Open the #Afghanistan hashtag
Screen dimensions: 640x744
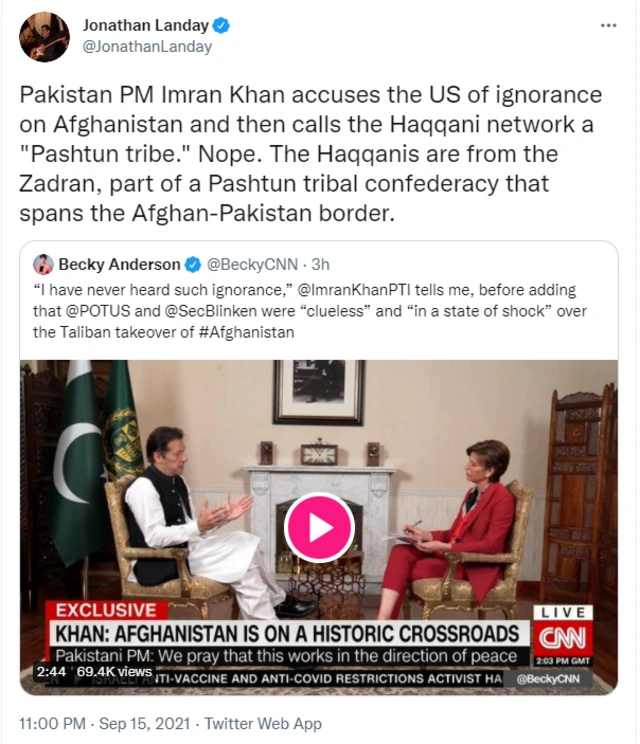[246, 332]
